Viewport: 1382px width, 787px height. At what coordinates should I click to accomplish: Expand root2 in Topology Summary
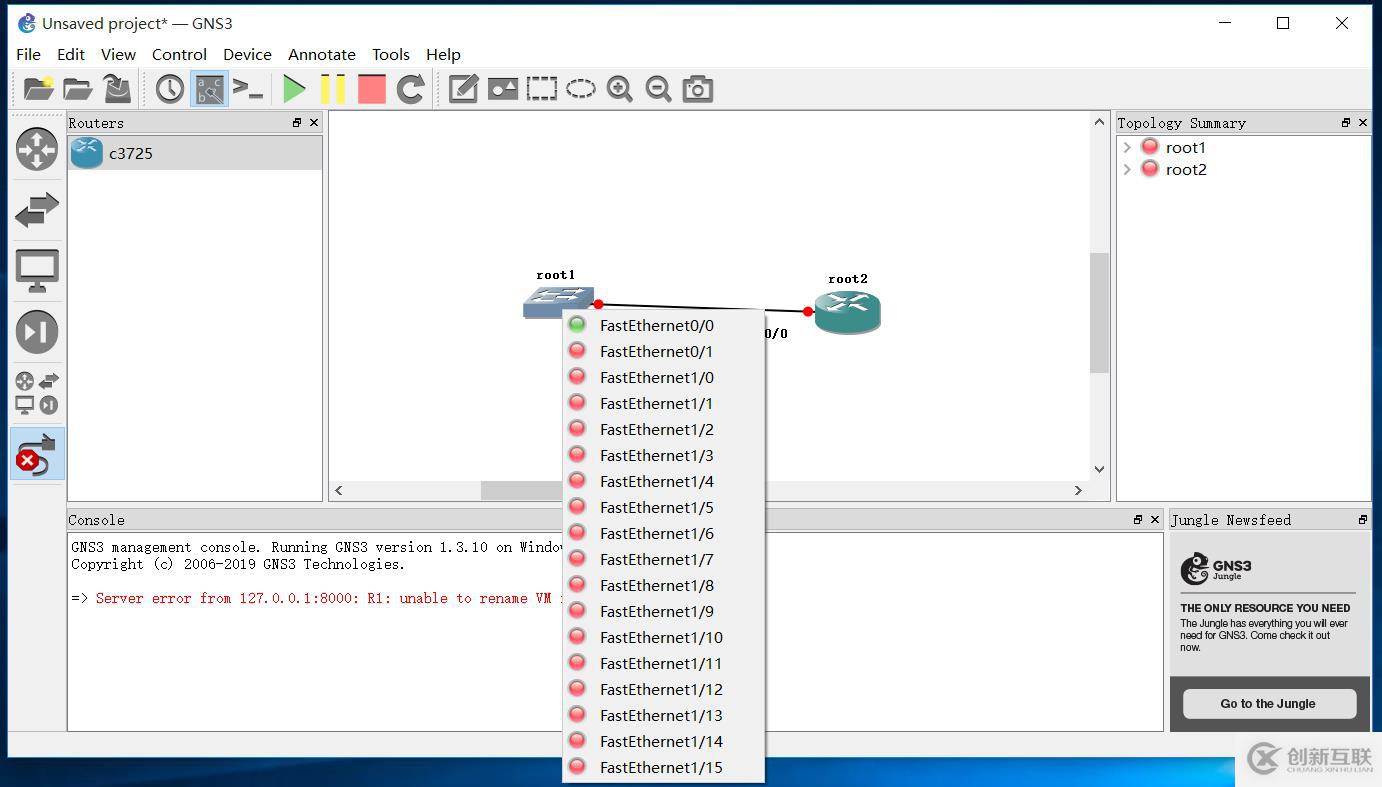[x=1128, y=170]
